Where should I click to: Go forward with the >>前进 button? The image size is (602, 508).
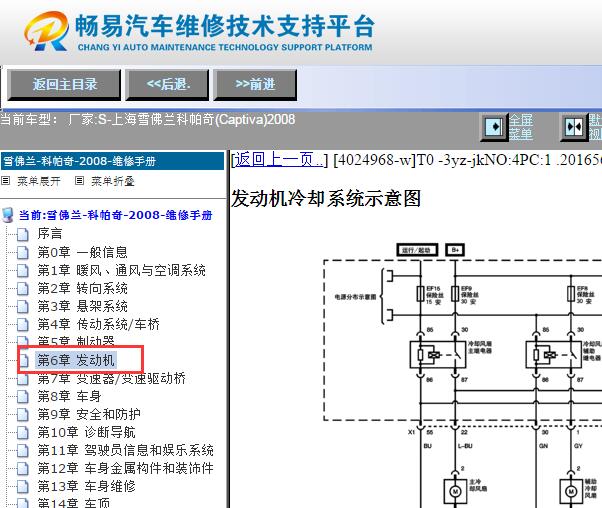(255, 84)
